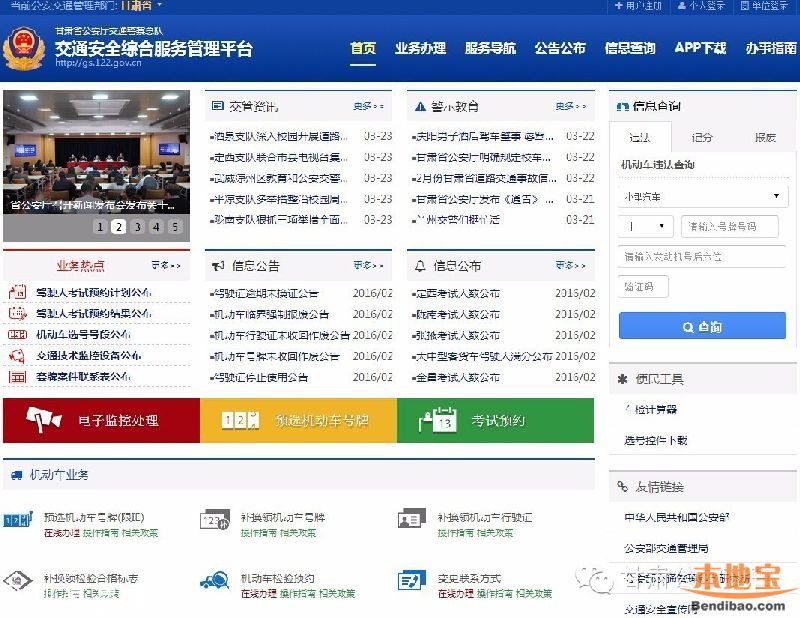Select slideshow page 1 indicator

100,227
